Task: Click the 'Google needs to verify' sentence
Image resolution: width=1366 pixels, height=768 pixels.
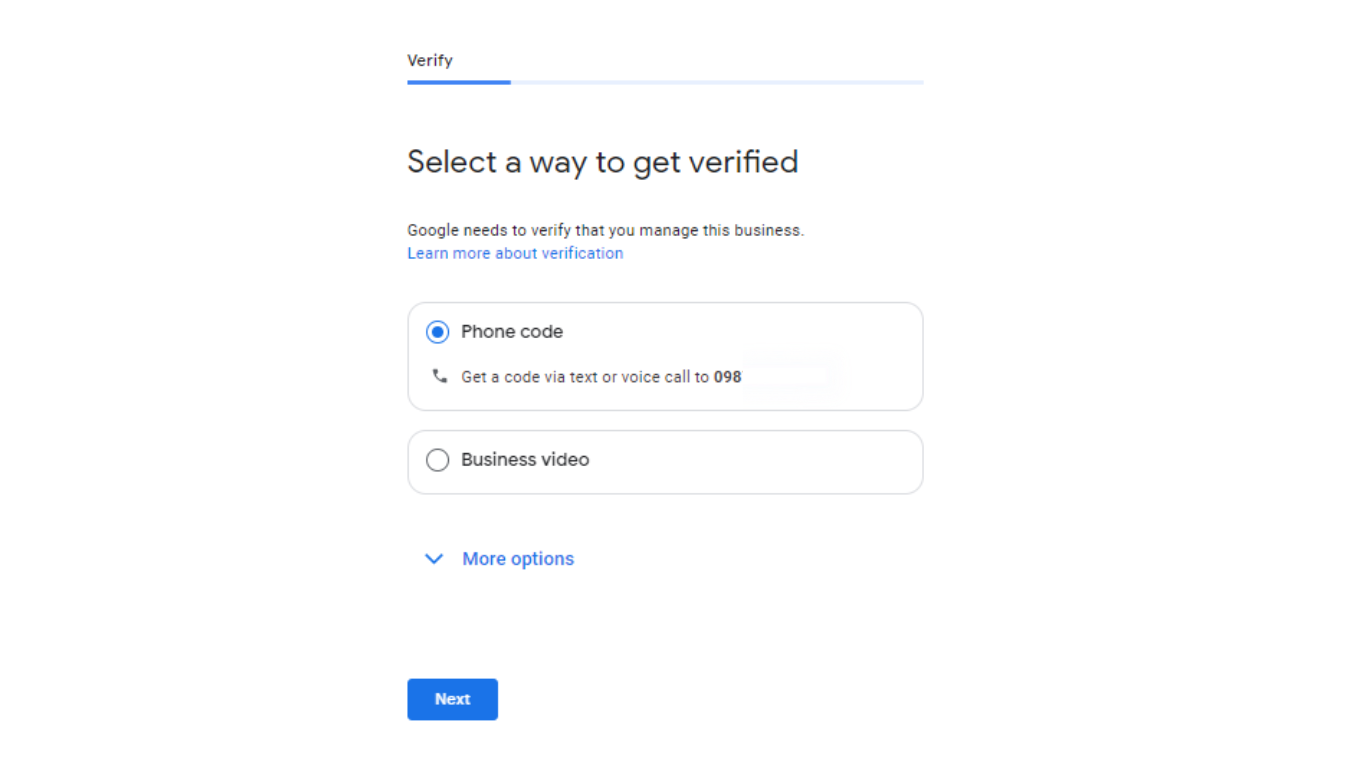Action: point(605,231)
